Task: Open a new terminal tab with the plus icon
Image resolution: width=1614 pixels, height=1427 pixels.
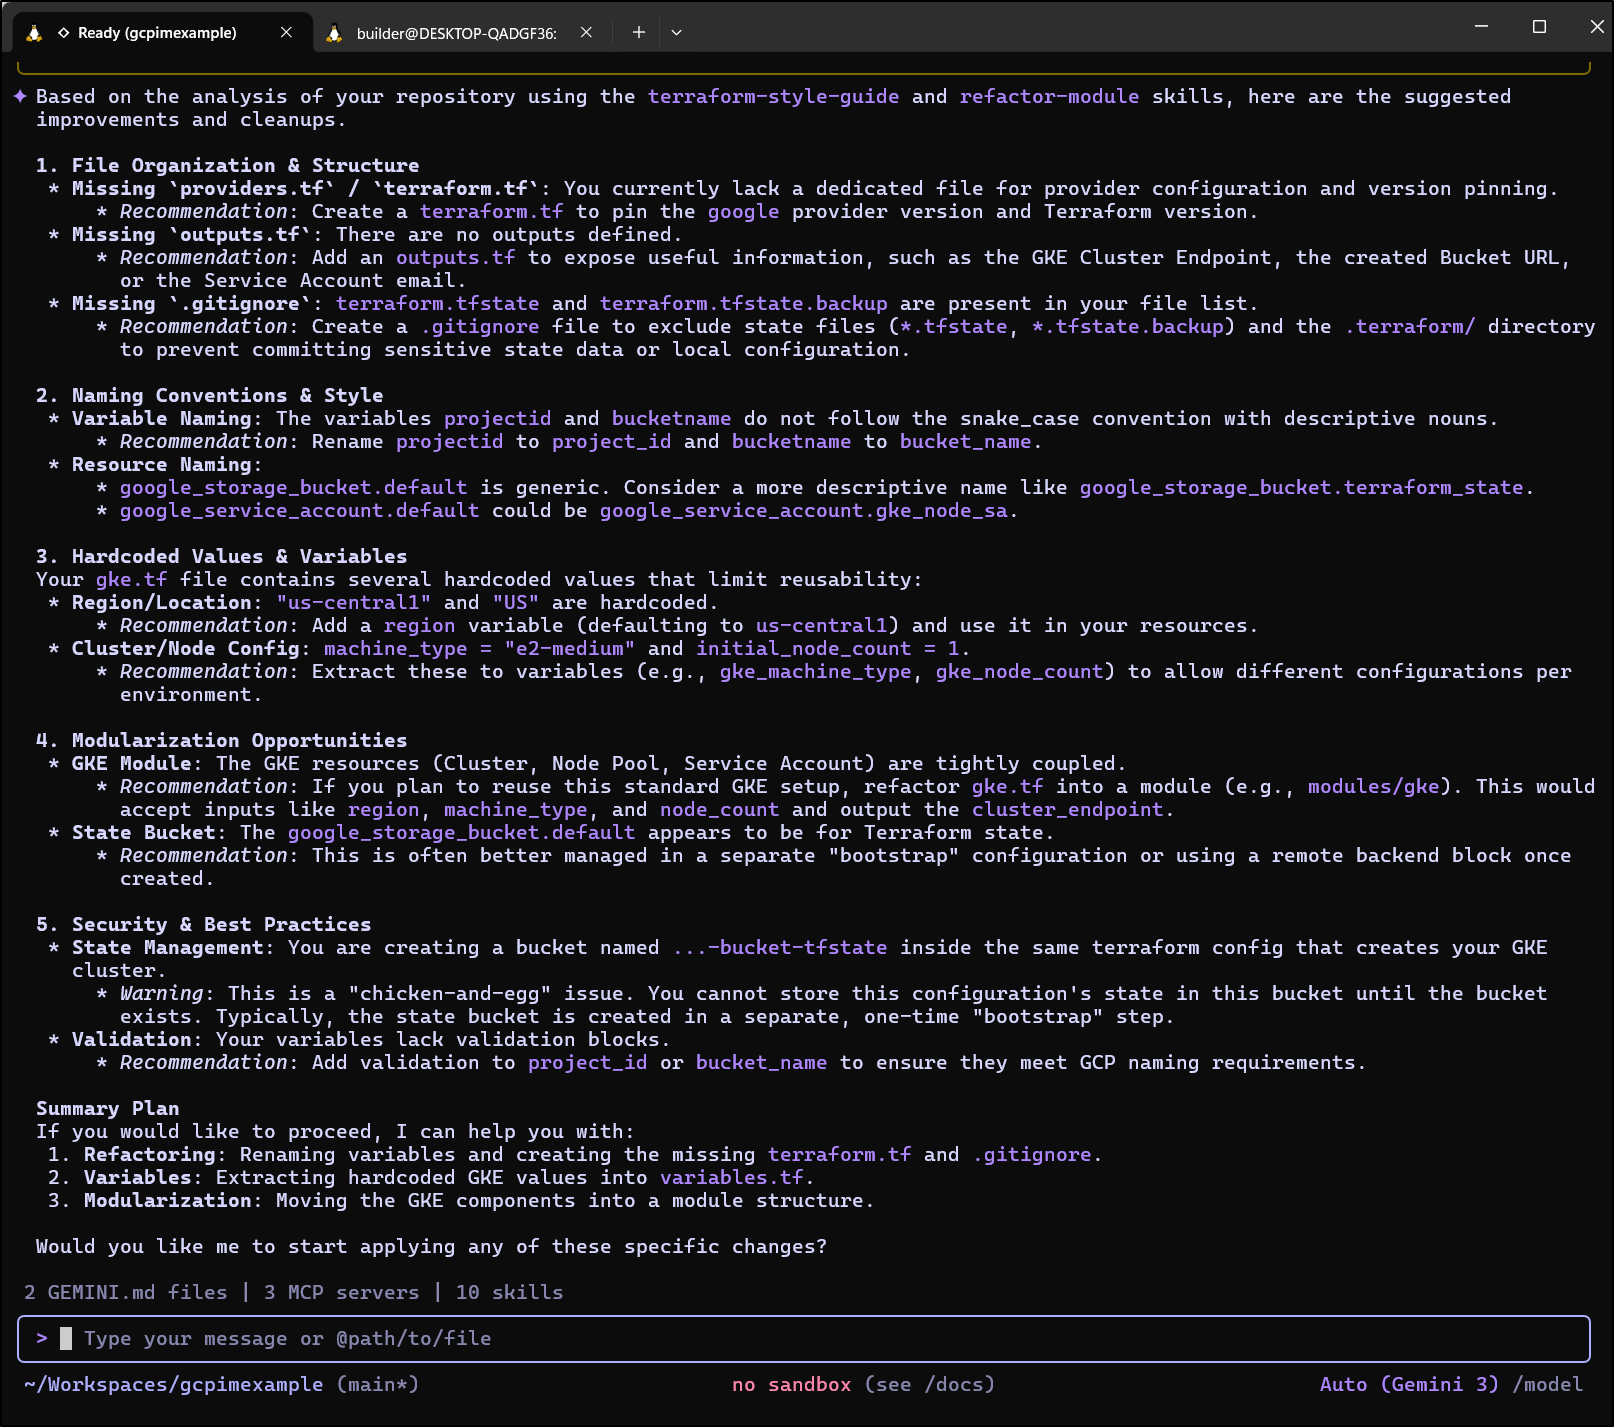Action: [x=638, y=31]
